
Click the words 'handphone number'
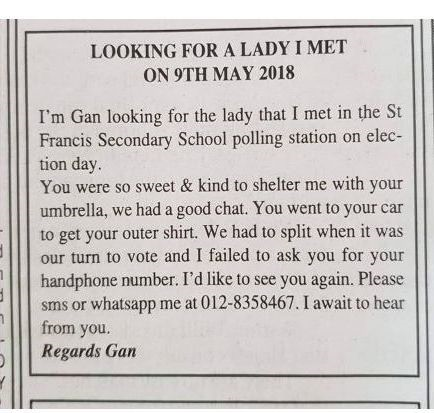pyautogui.click(x=107, y=280)
